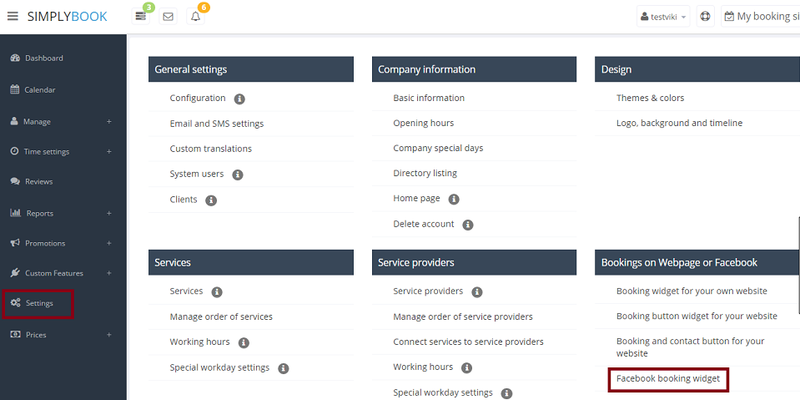Click info icon next to Delete account
Viewport: 800px width, 400px height.
click(467, 225)
